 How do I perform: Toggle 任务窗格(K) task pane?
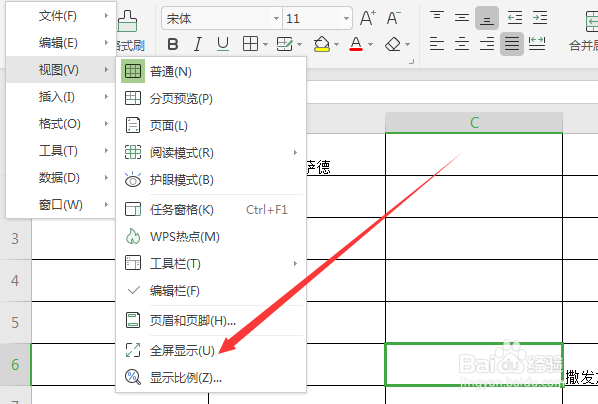tap(211, 210)
